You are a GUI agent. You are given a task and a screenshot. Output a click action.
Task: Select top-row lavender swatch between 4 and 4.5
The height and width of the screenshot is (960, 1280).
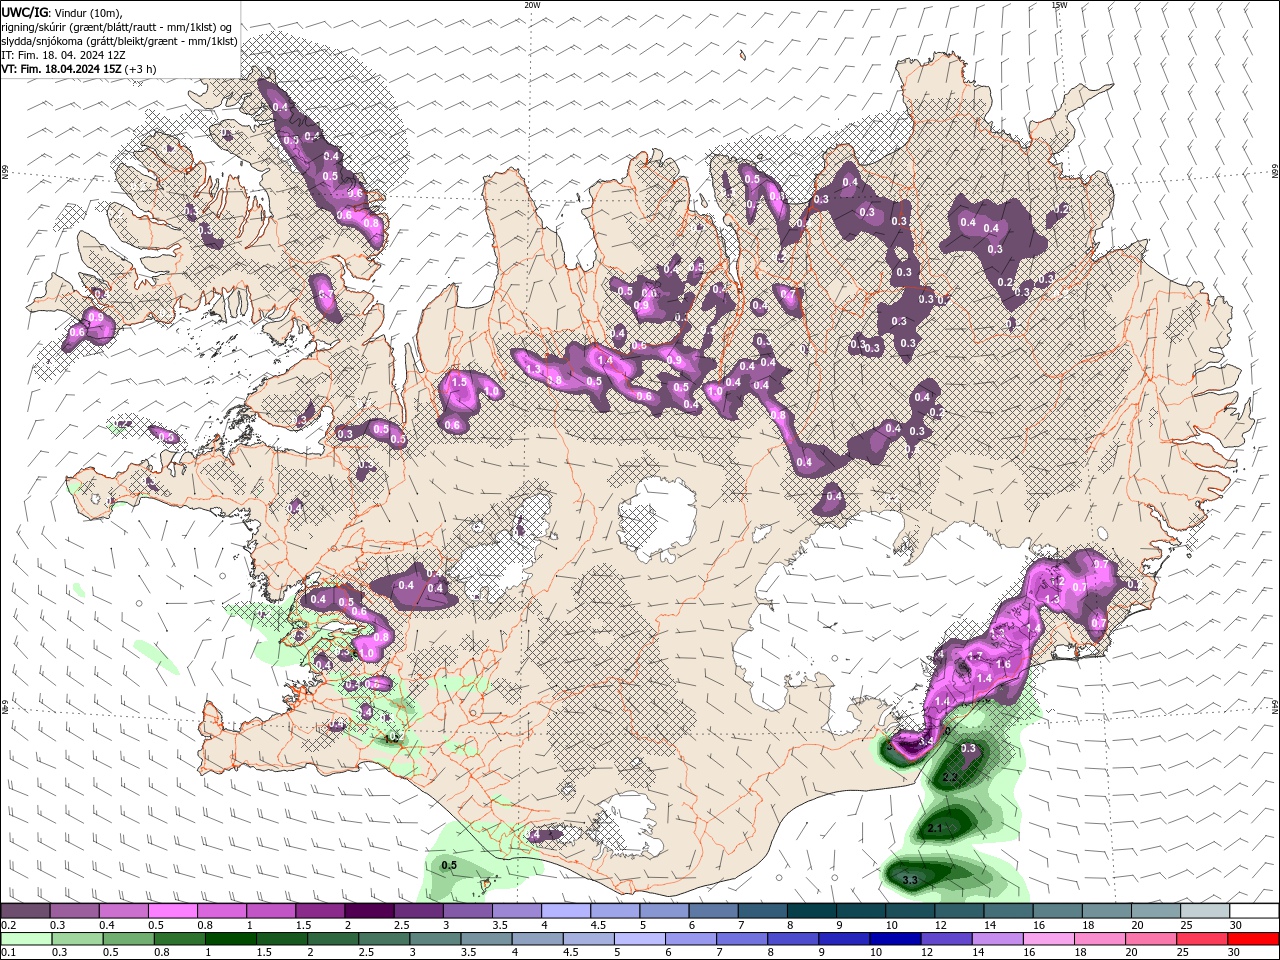(564, 911)
